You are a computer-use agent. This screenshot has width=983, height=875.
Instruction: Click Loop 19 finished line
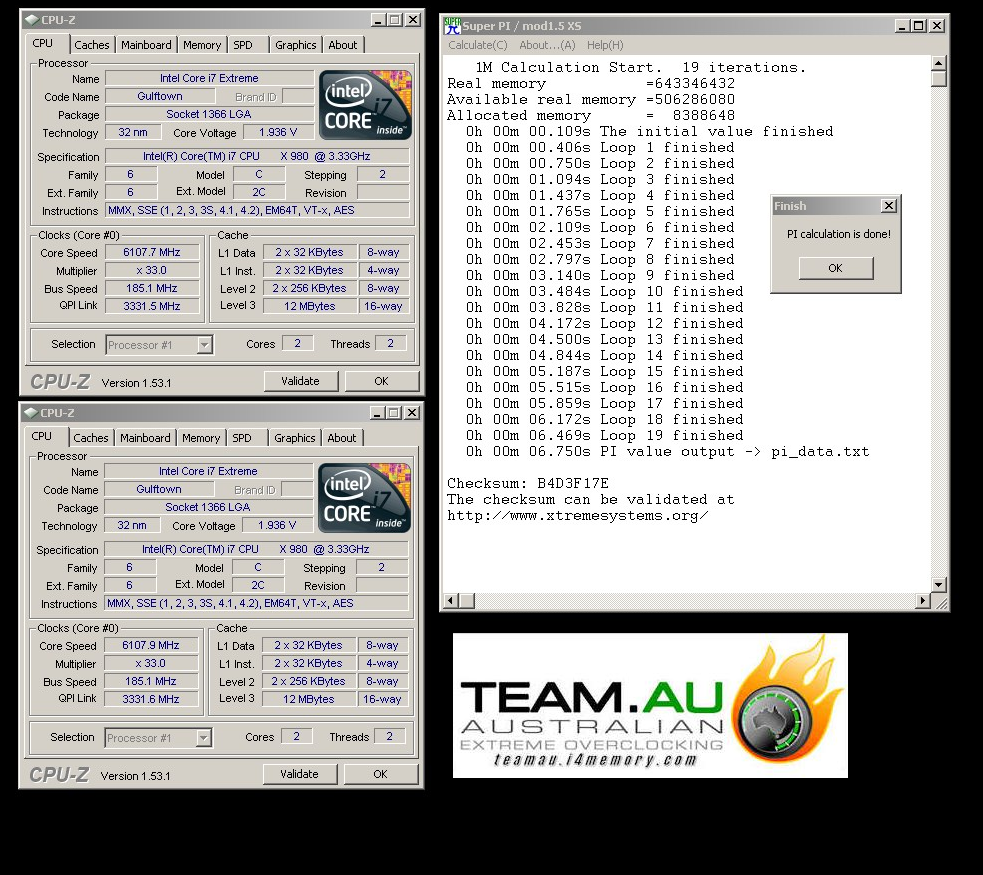tap(604, 436)
